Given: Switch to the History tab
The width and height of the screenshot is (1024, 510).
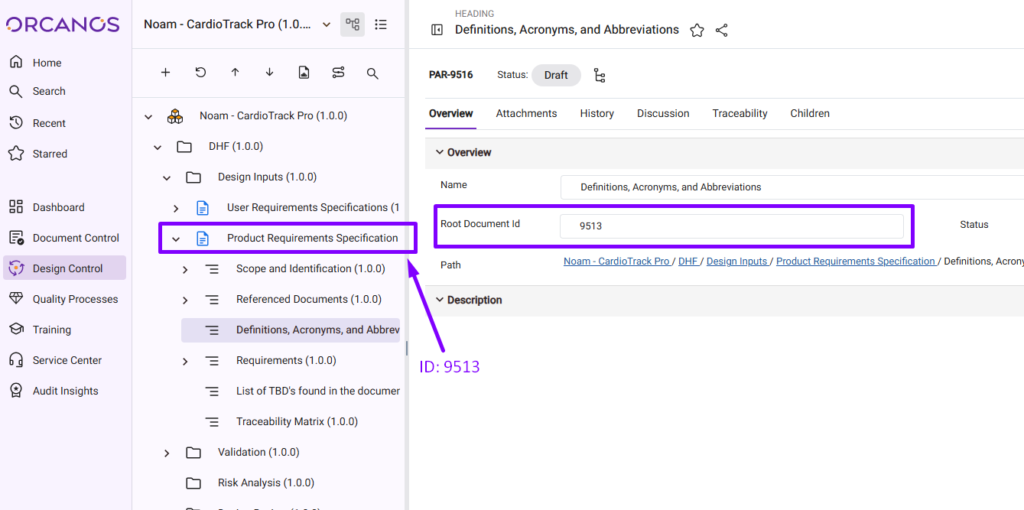Looking at the screenshot, I should tap(596, 114).
